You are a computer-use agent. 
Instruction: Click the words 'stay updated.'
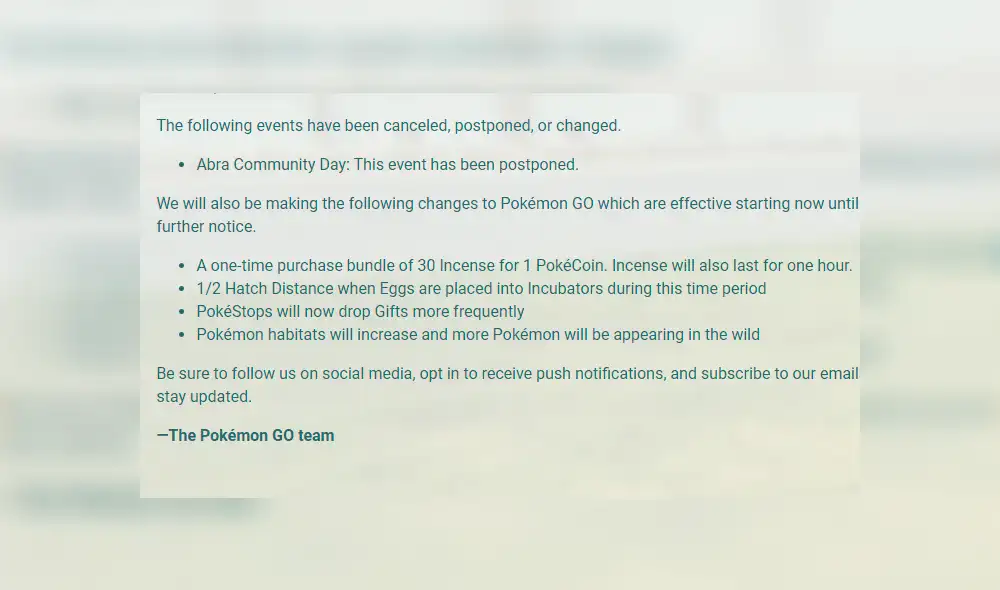(x=204, y=397)
